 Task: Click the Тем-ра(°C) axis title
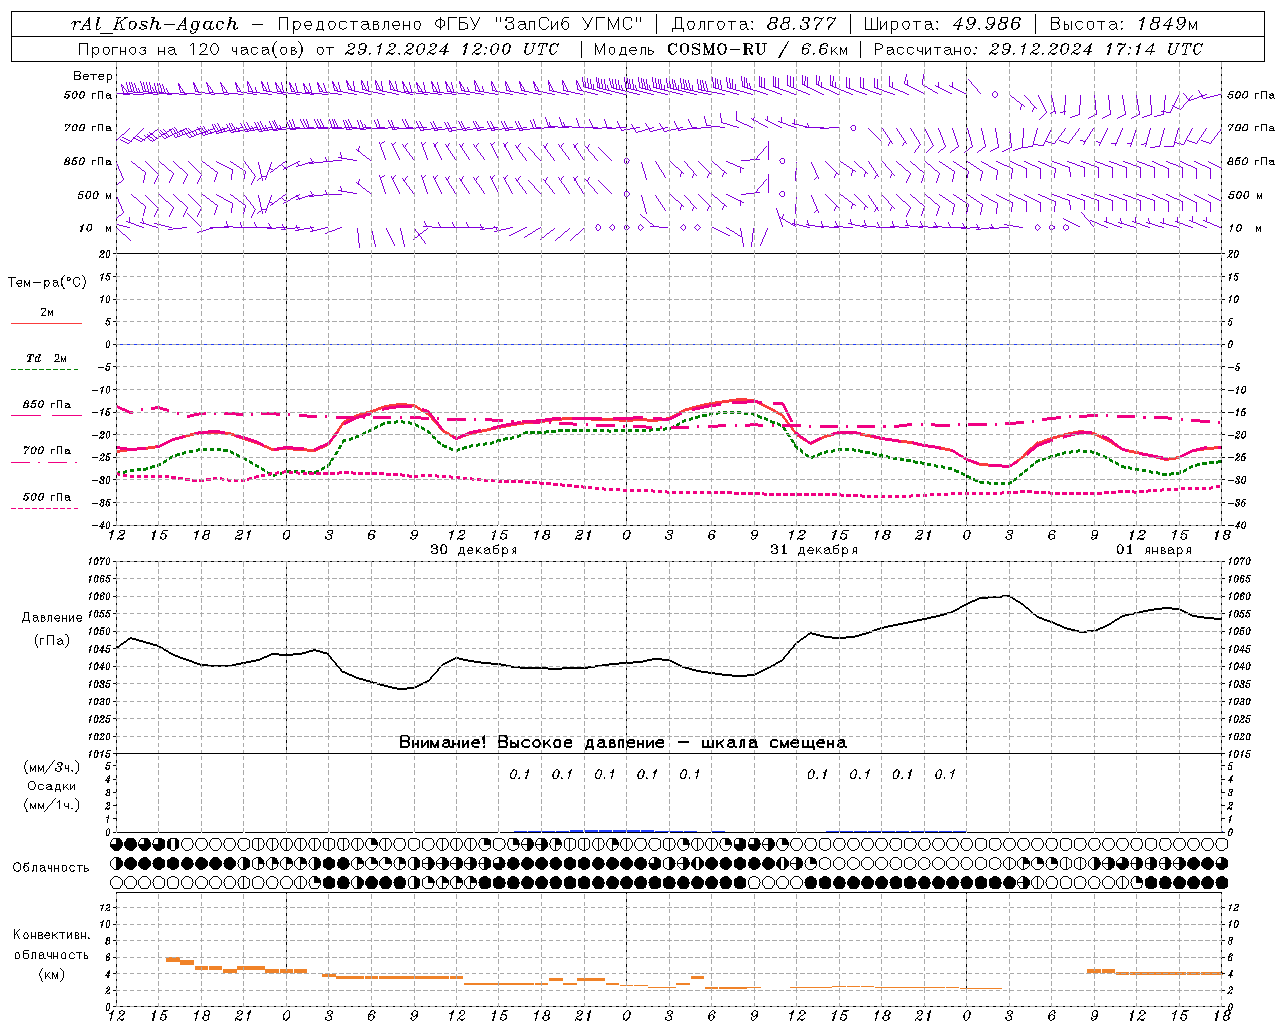(x=47, y=283)
